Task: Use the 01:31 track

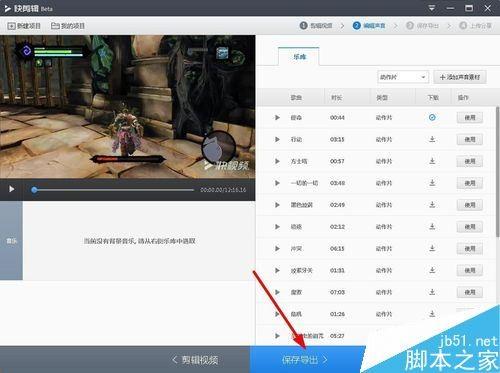Action: point(470,270)
